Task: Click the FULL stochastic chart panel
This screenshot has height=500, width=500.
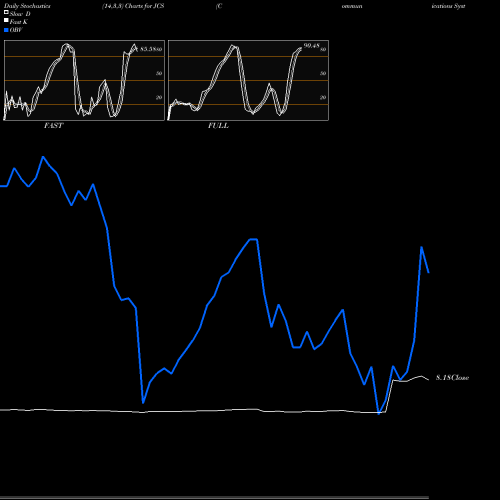Action: 248,80
